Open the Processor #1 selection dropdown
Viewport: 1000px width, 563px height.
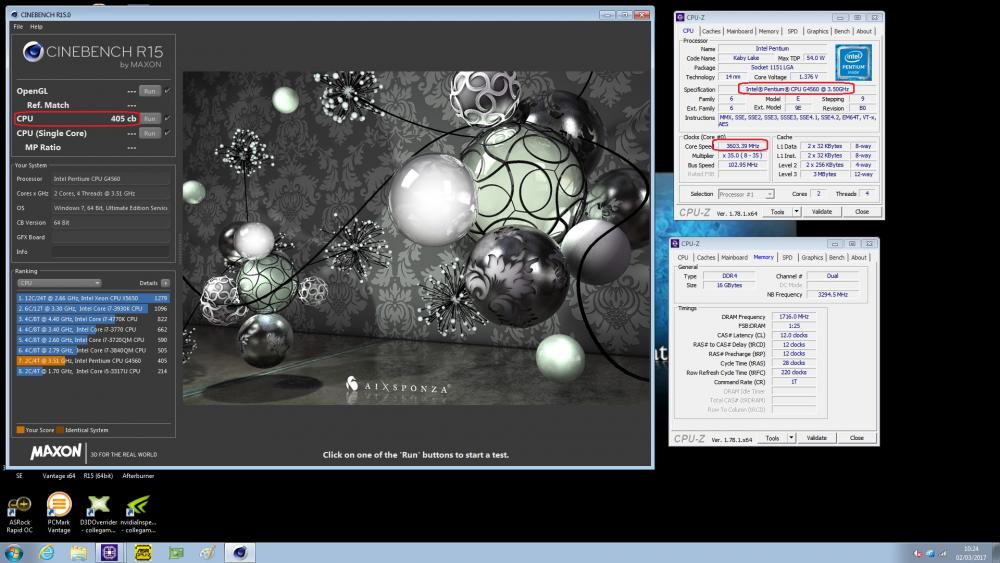[746, 194]
